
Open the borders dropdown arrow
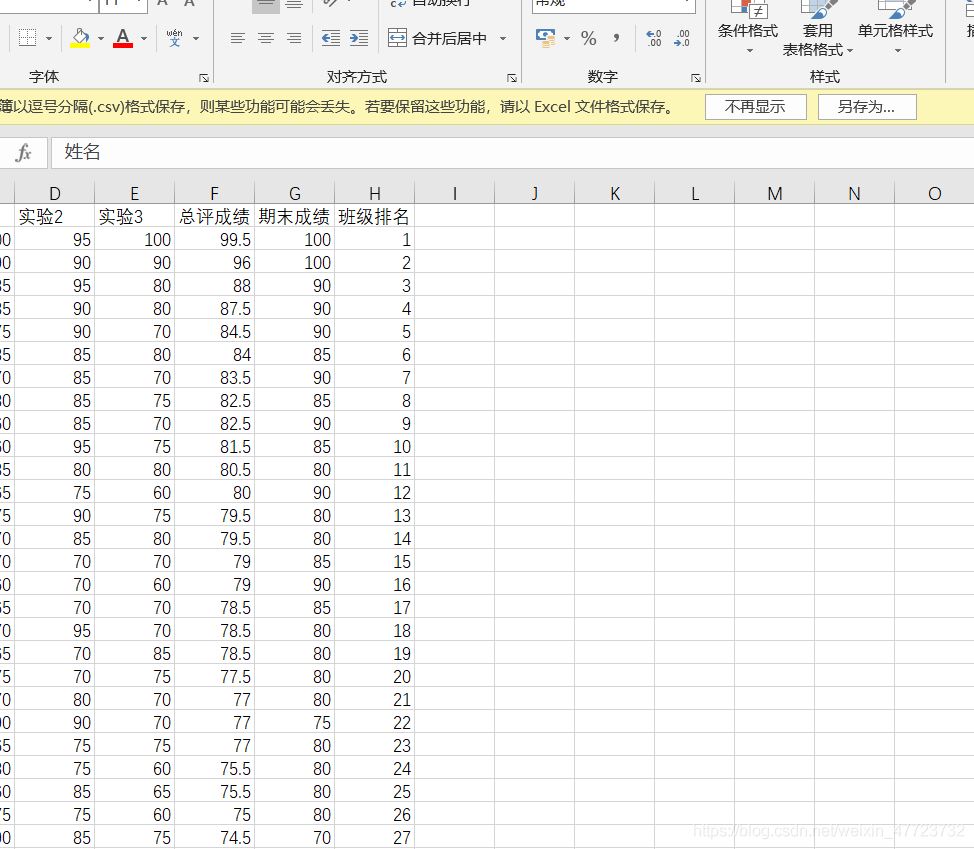(x=48, y=39)
